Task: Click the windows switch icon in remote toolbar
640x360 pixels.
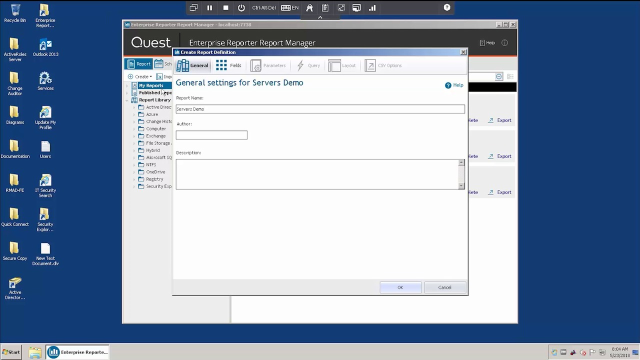Action: click(193, 8)
